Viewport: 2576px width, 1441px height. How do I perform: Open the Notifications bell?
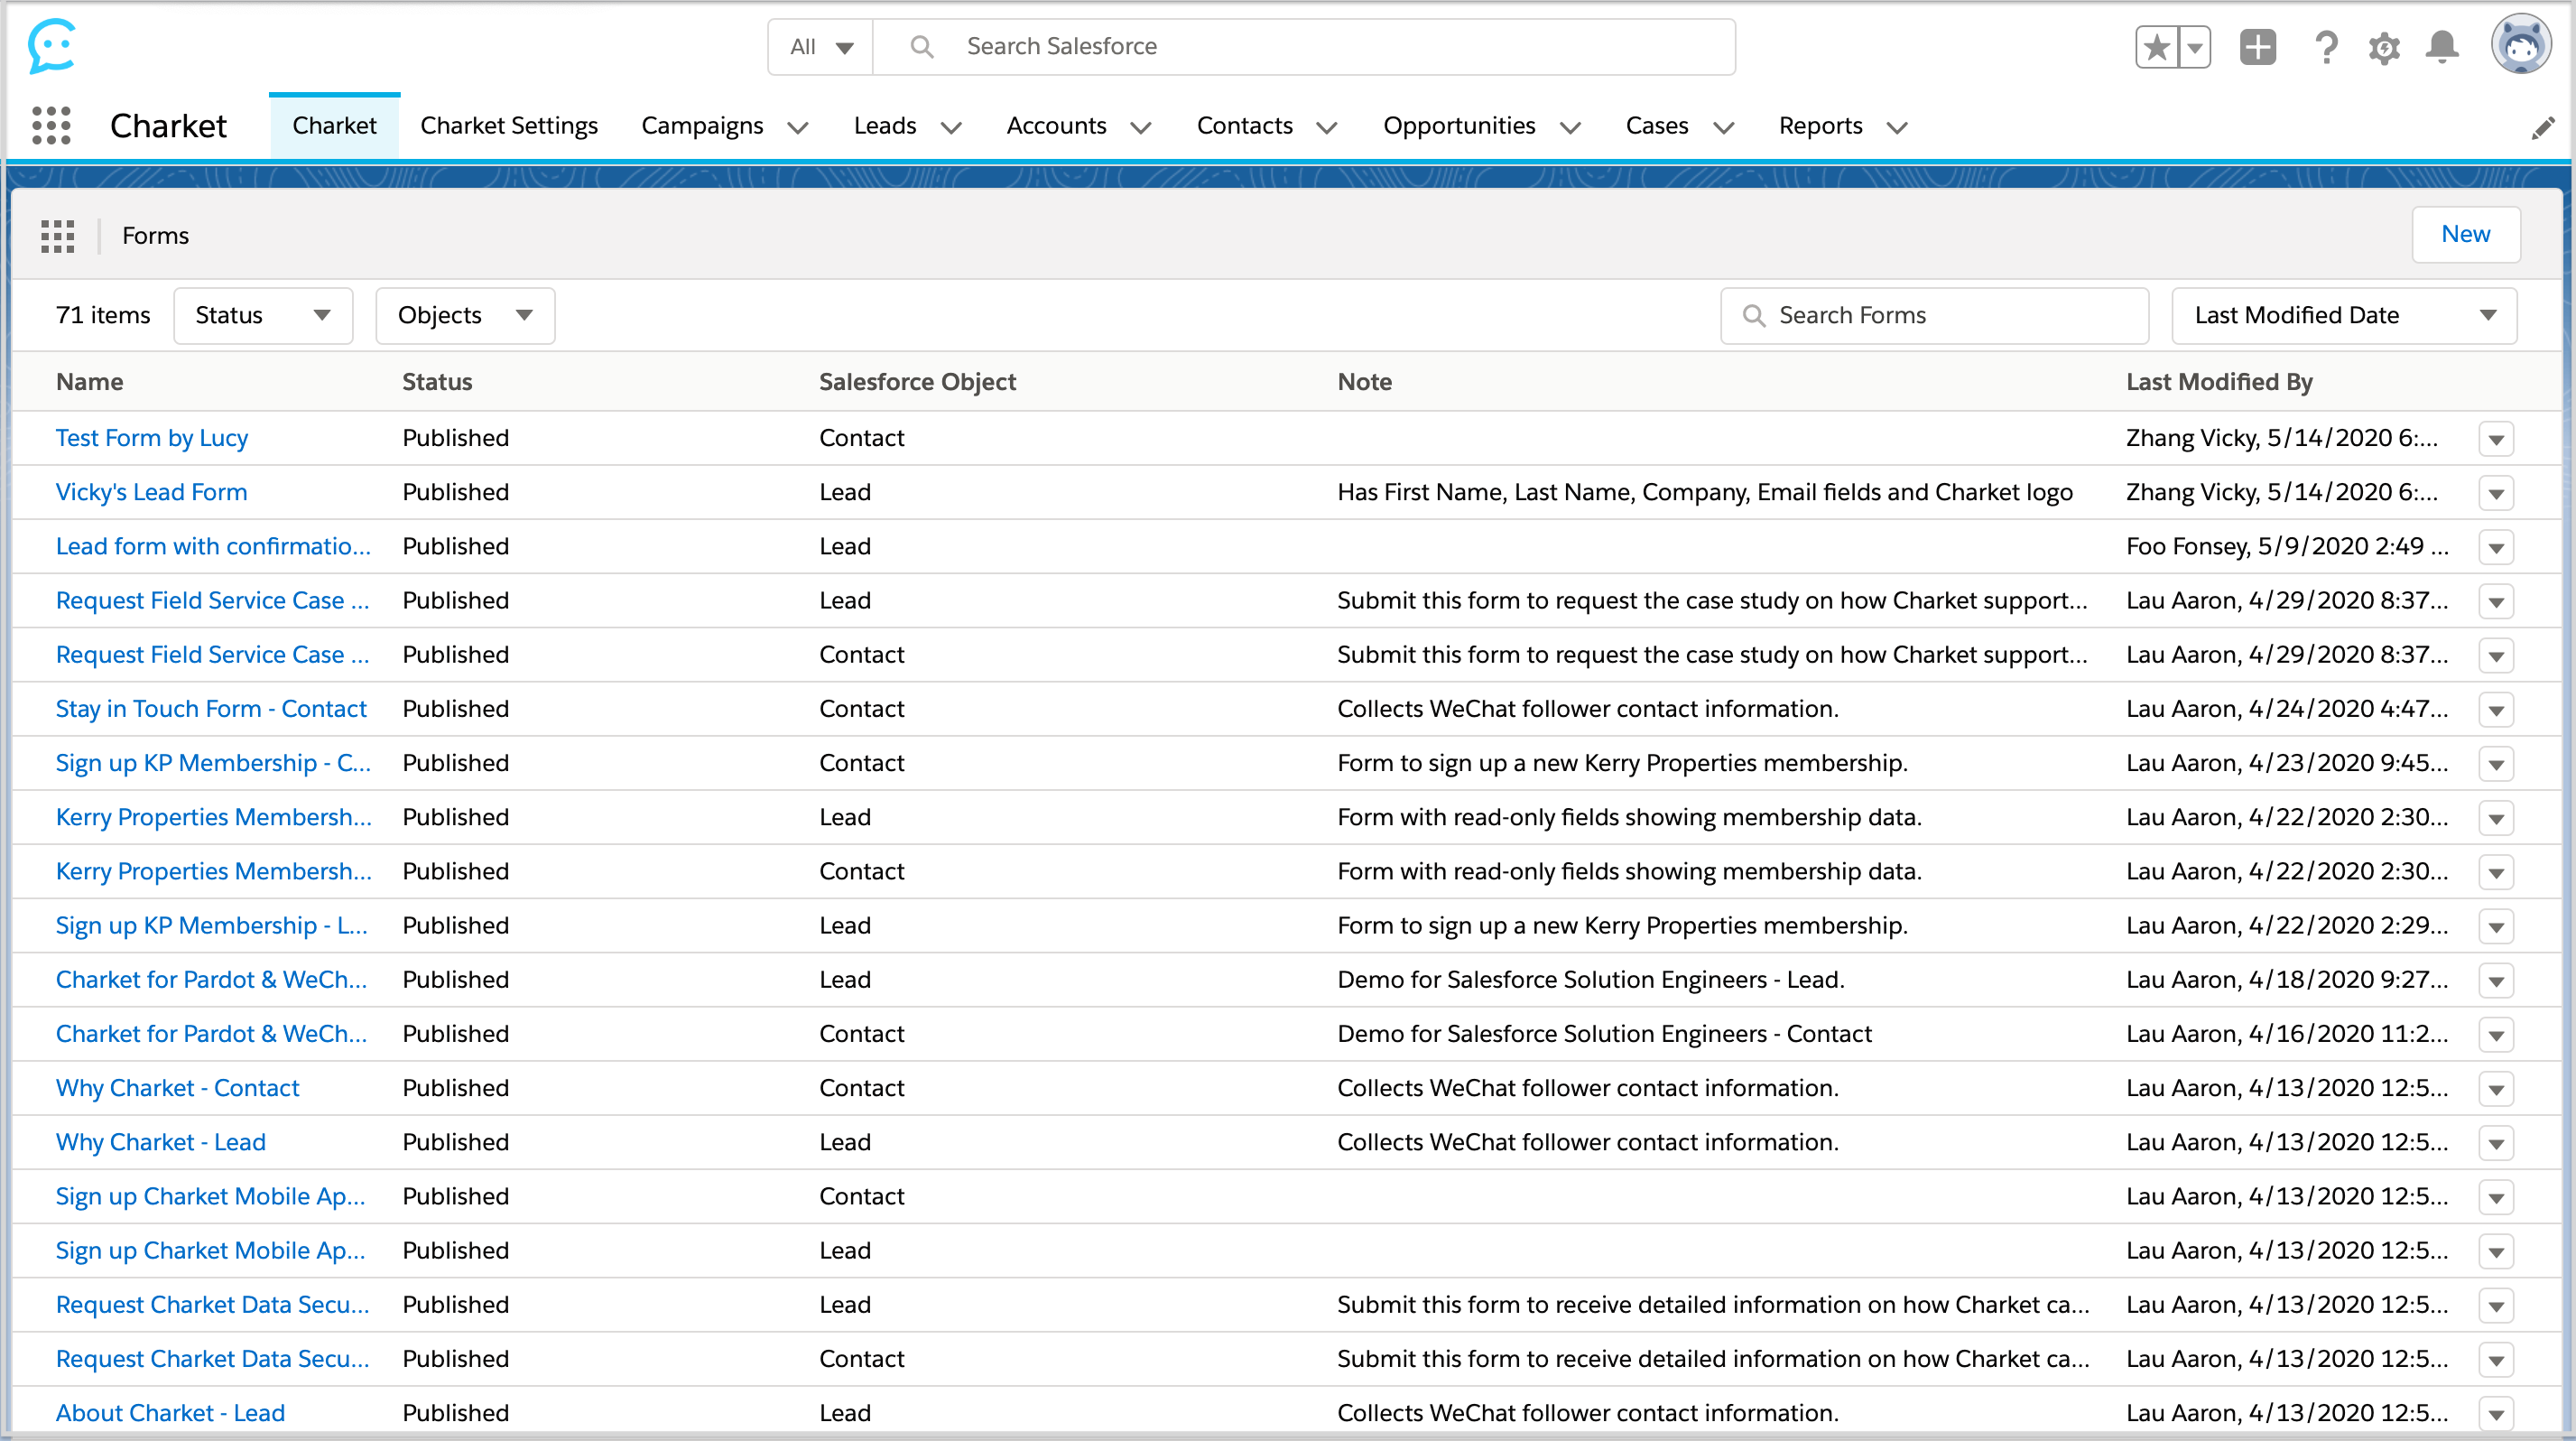[x=2442, y=47]
